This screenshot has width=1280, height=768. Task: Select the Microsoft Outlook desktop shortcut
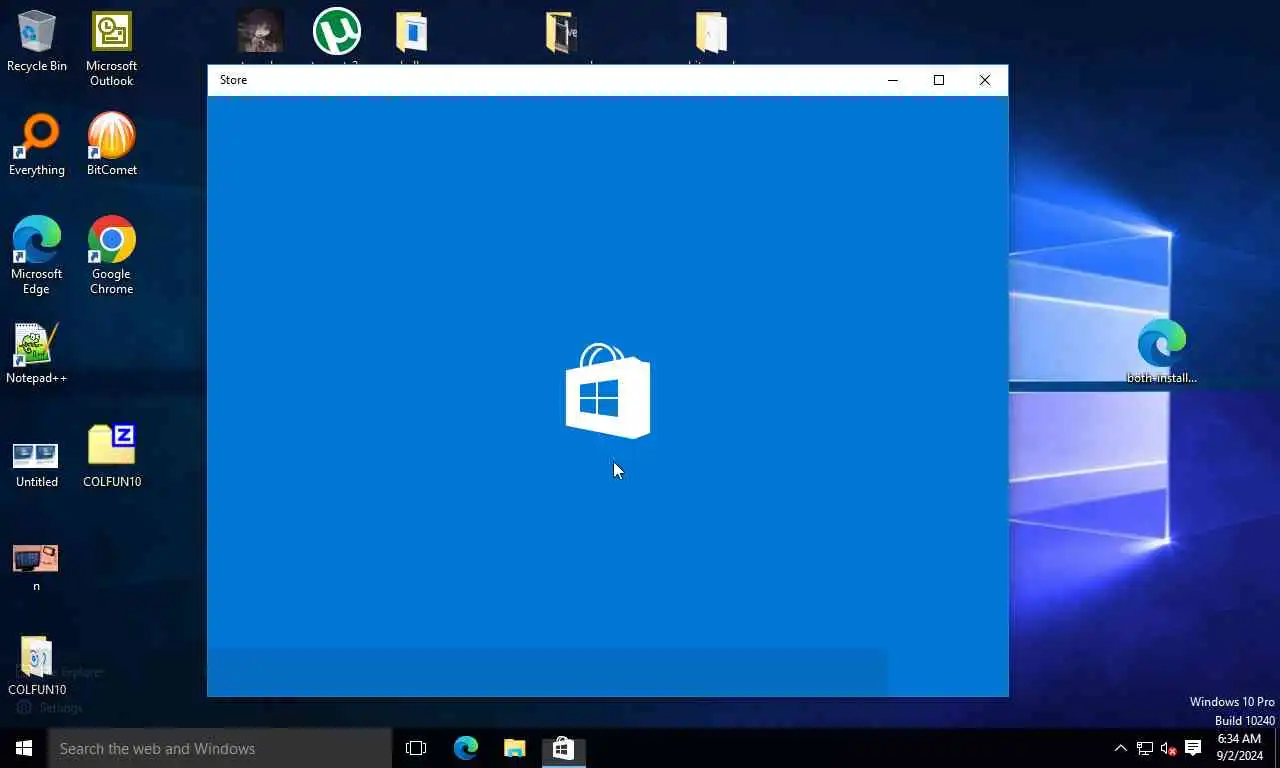[111, 48]
